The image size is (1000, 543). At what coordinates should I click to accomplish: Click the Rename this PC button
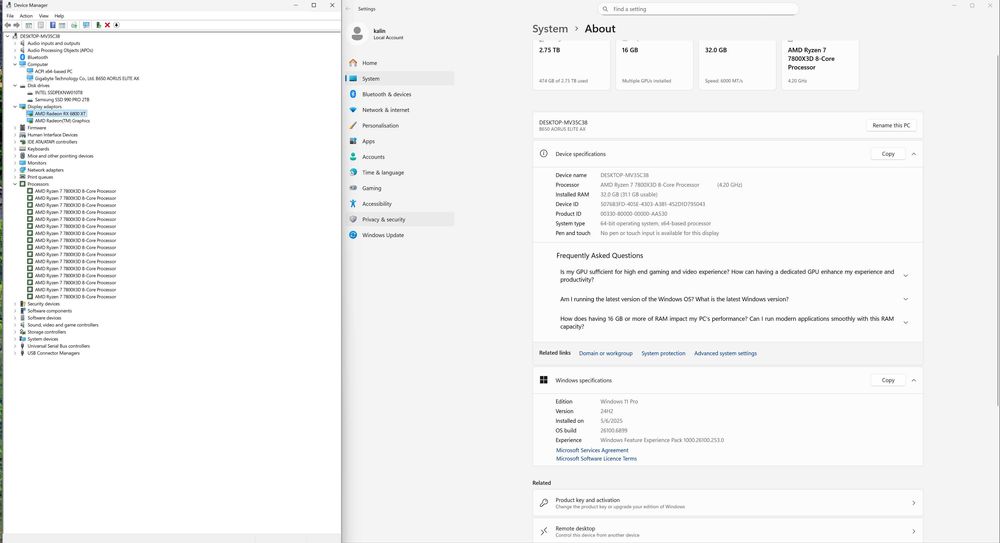tap(891, 125)
